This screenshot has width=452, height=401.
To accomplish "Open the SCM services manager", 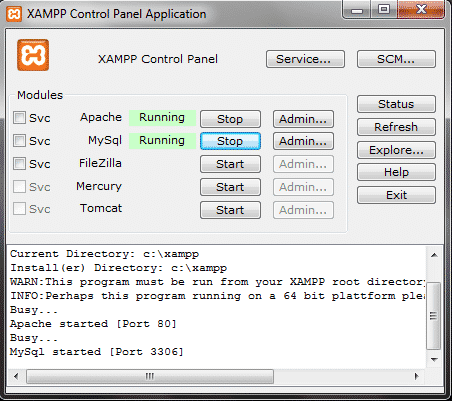I will pos(396,59).
